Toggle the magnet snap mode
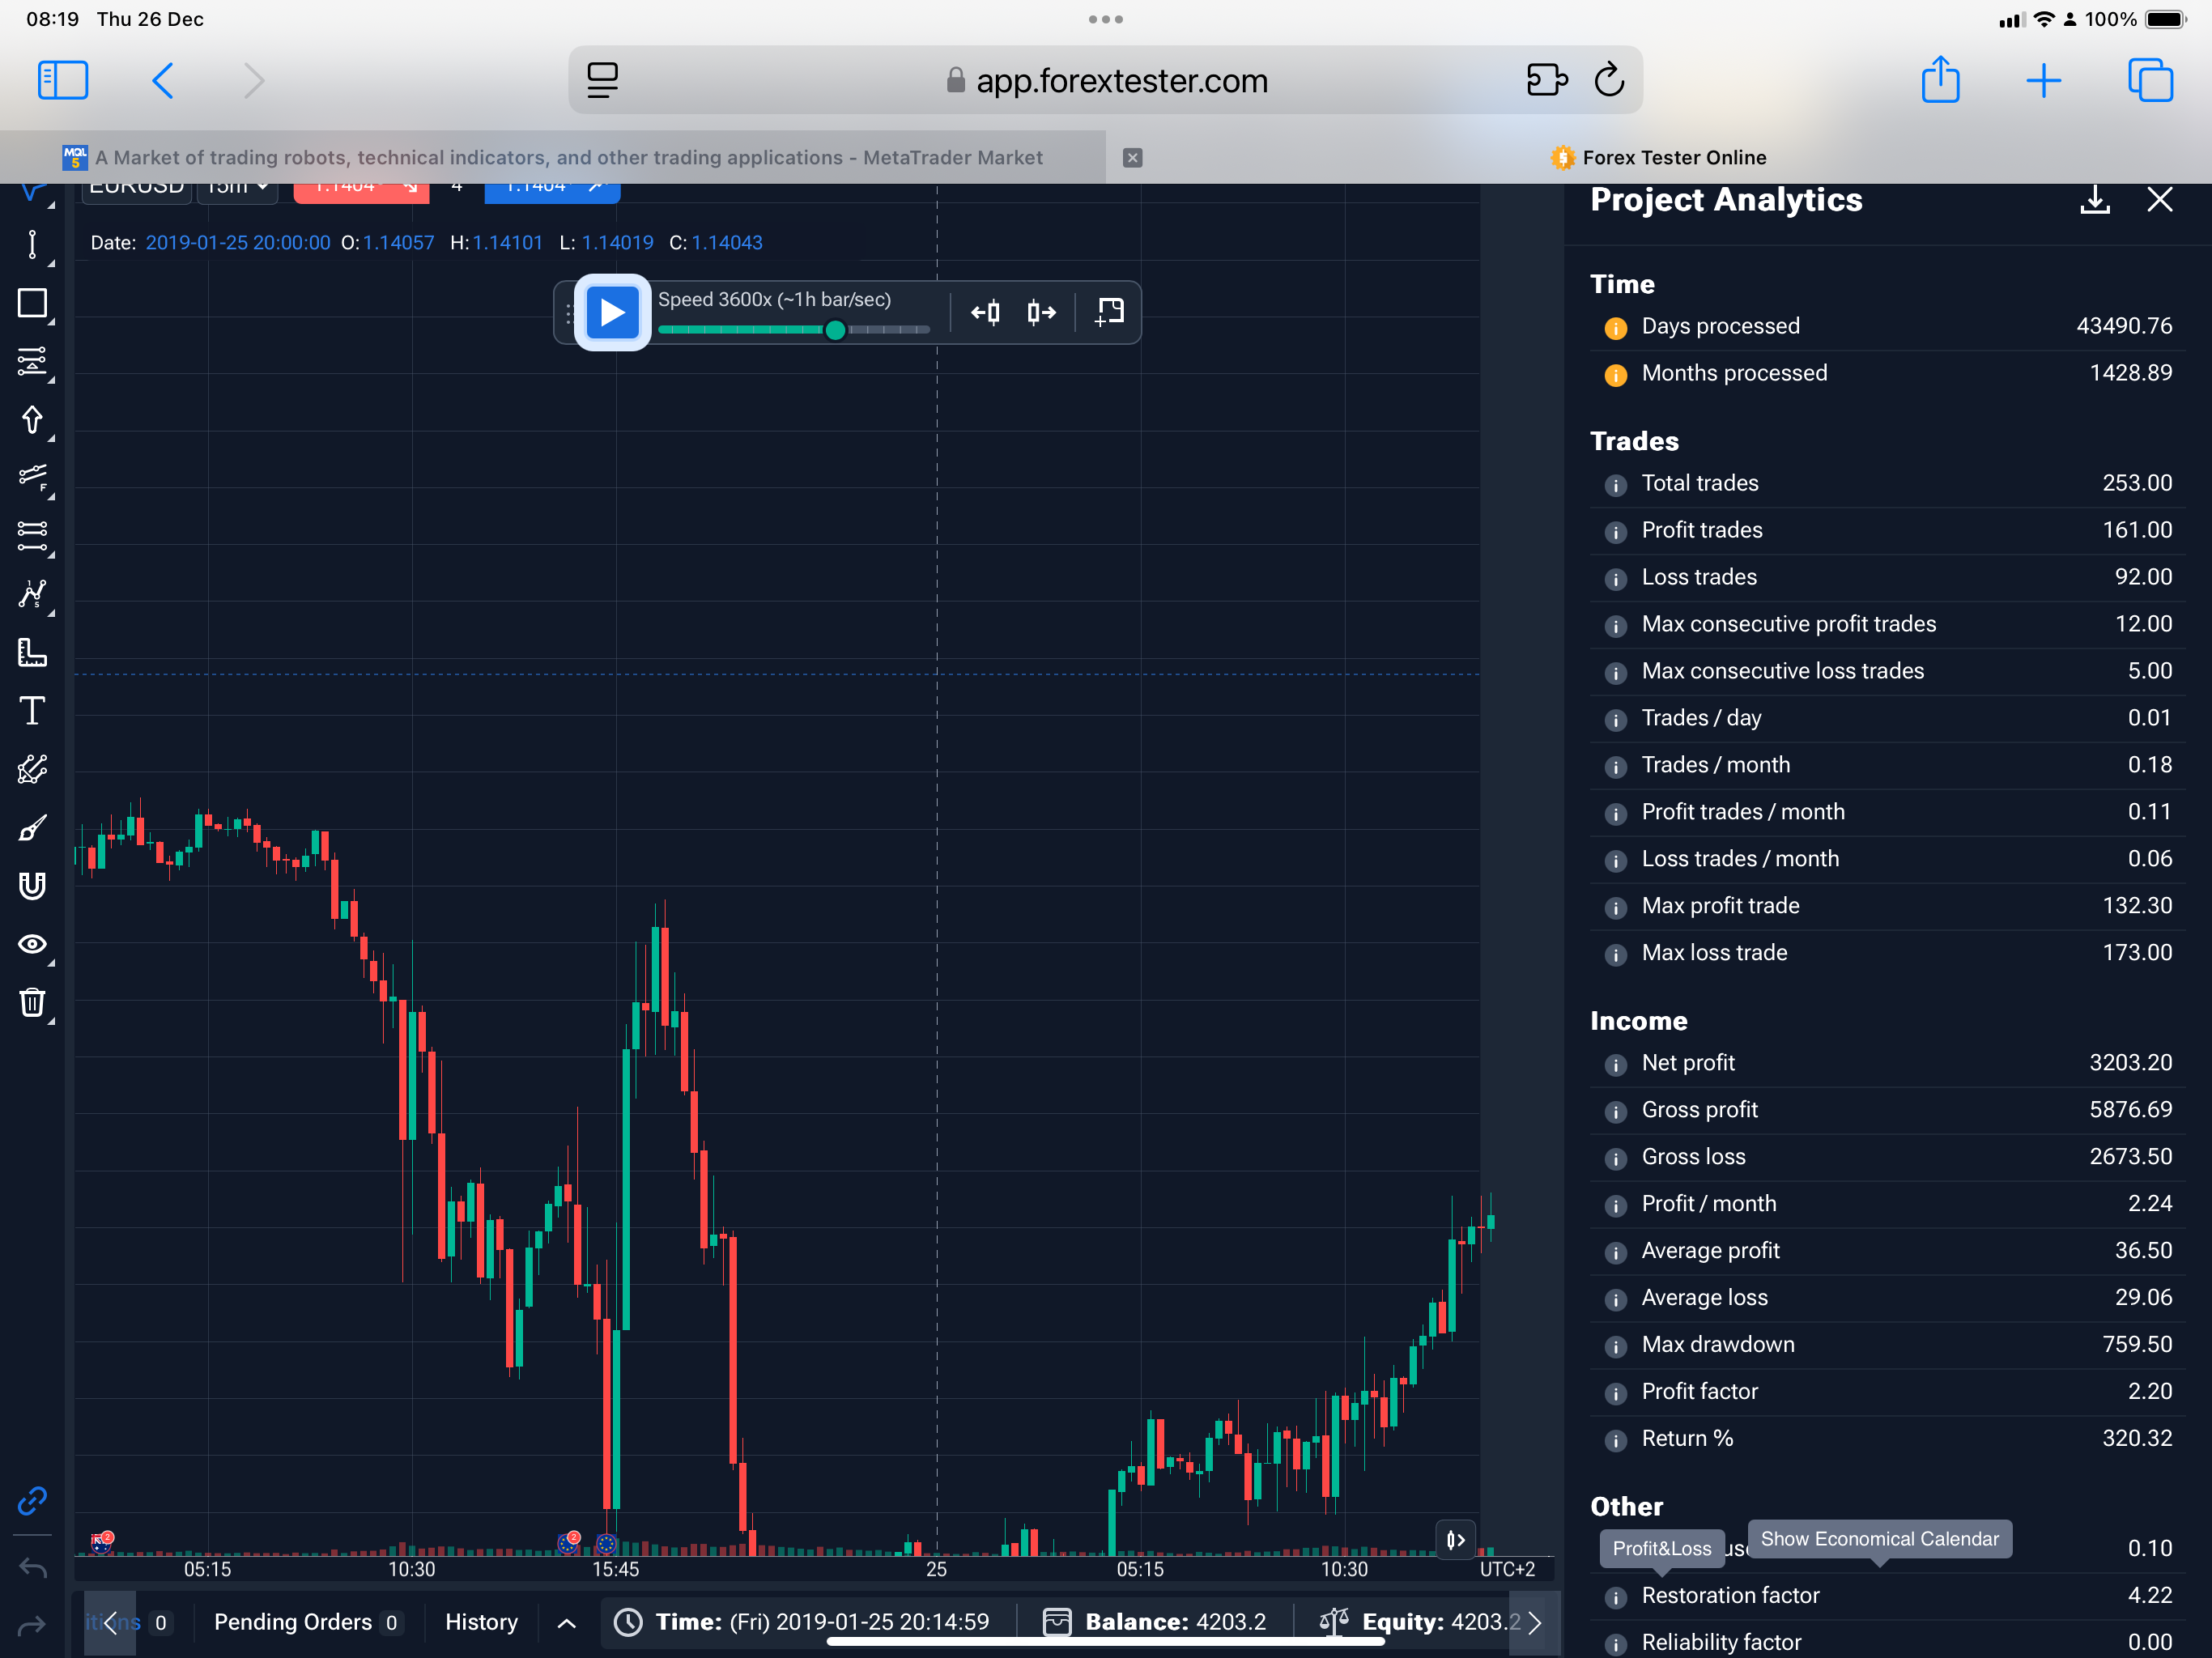 click(32, 886)
